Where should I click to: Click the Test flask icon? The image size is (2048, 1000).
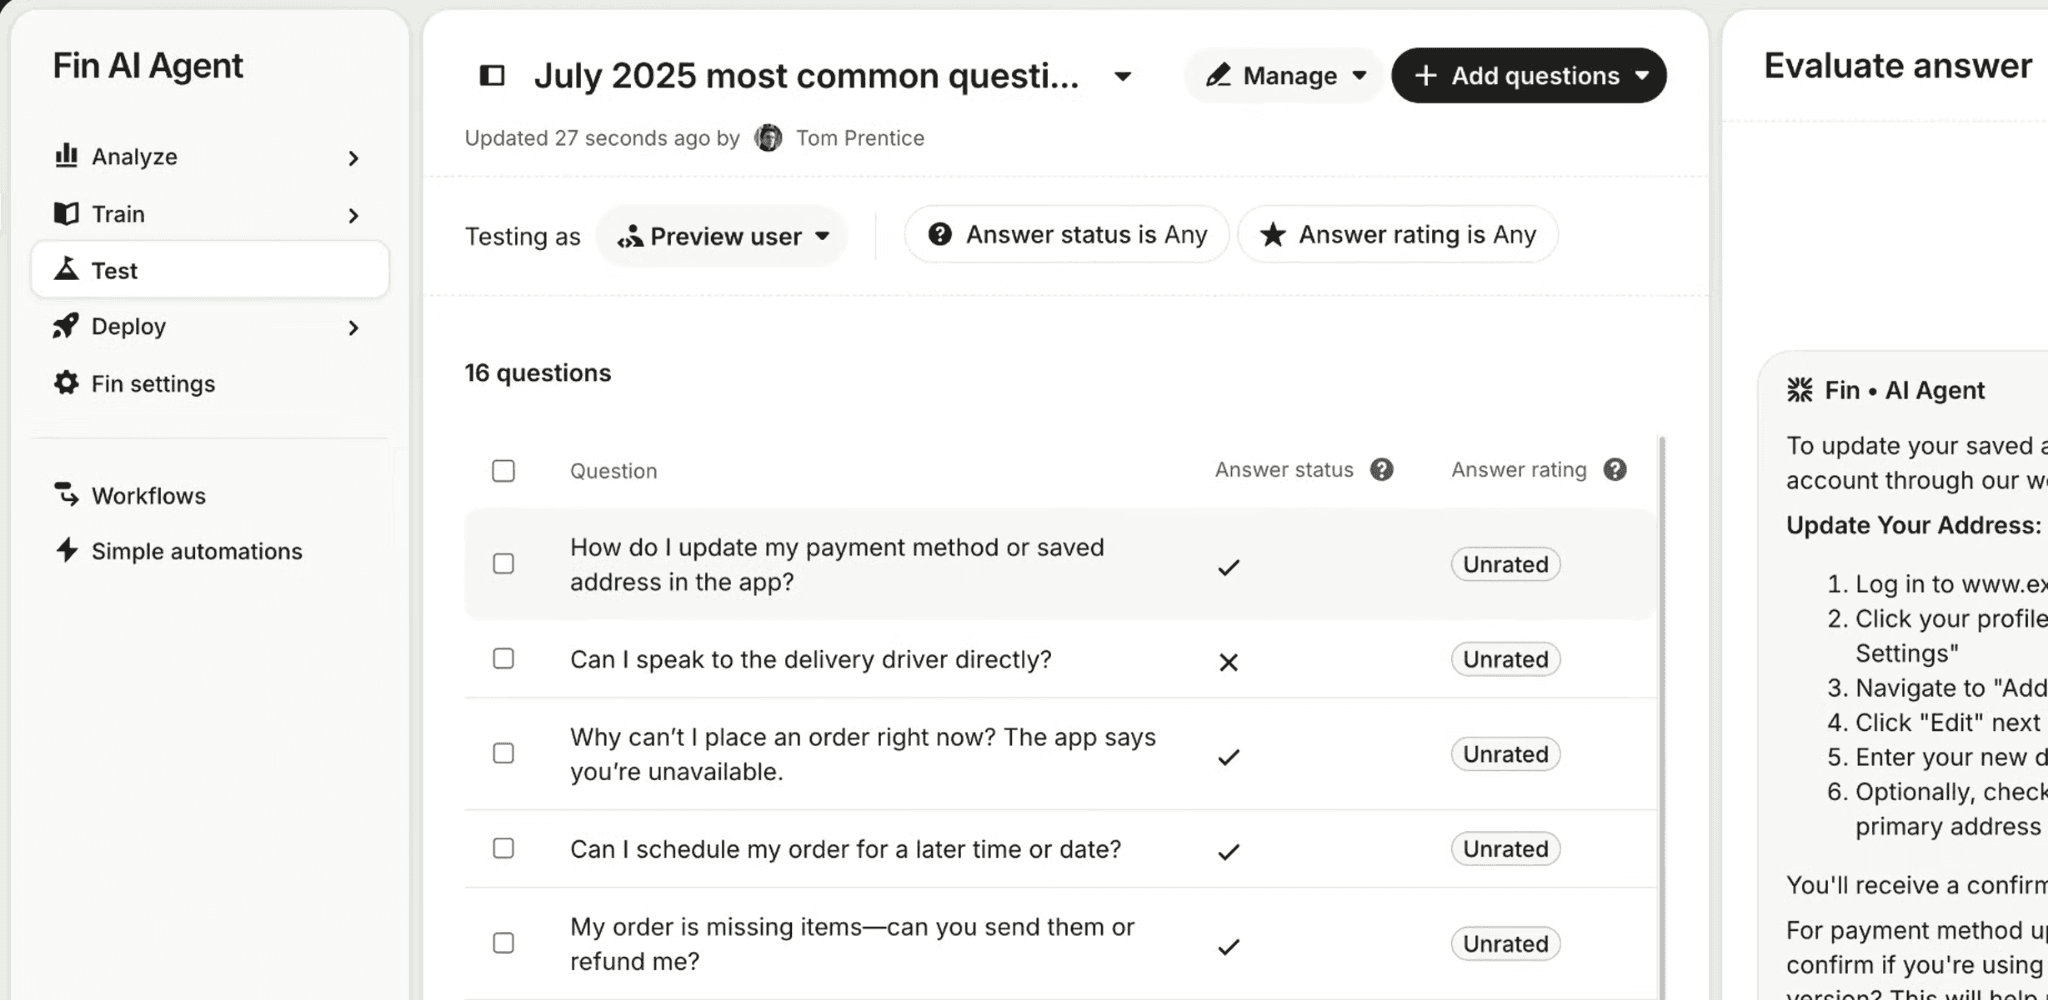pyautogui.click(x=66, y=268)
